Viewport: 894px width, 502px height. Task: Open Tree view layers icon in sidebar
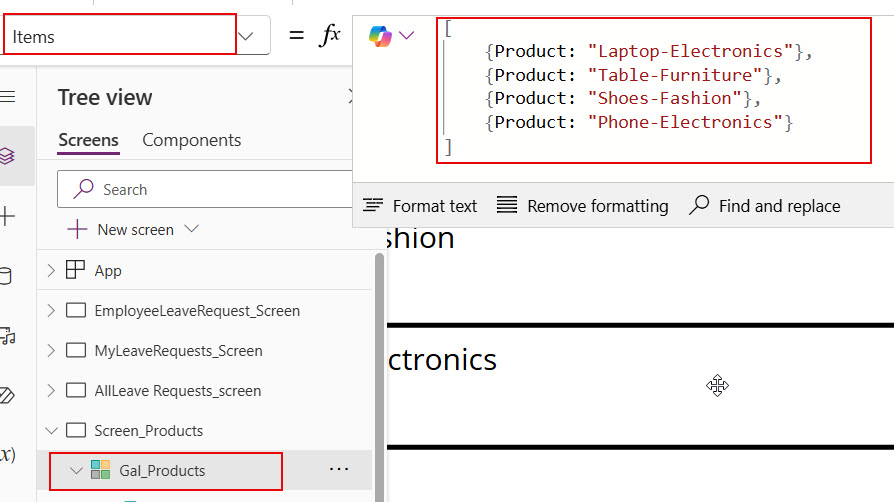[x=7, y=156]
